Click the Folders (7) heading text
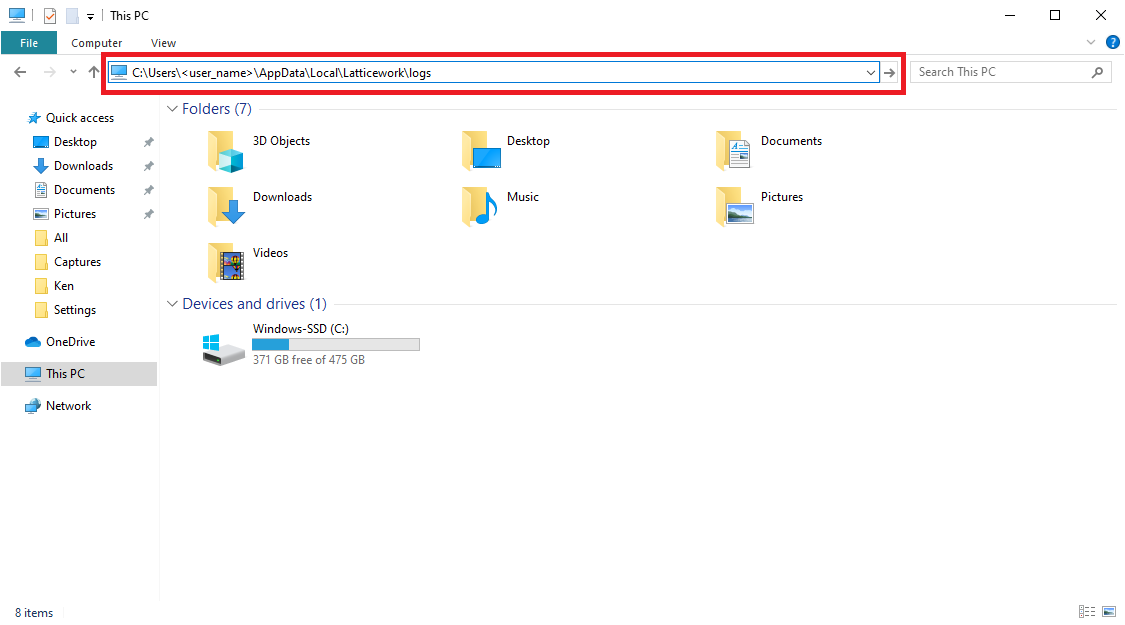This screenshot has width=1125, height=625. [217, 109]
